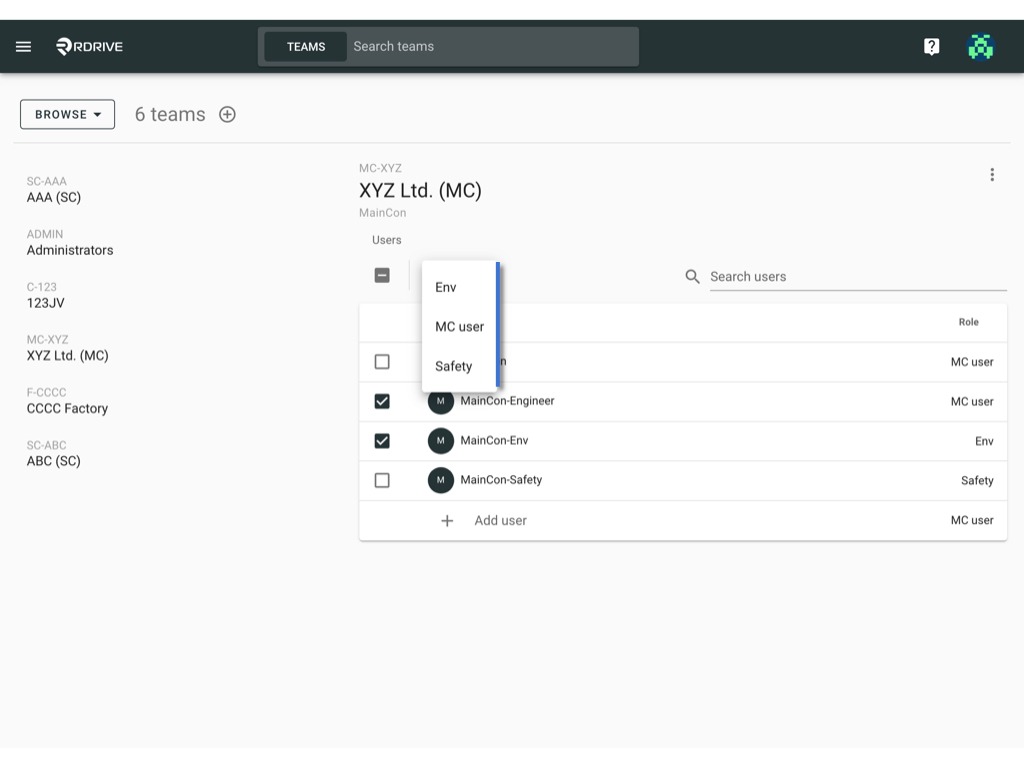Image resolution: width=1024 pixels, height=768 pixels.
Task: Open the Add user role dropdown
Action: pos(972,520)
